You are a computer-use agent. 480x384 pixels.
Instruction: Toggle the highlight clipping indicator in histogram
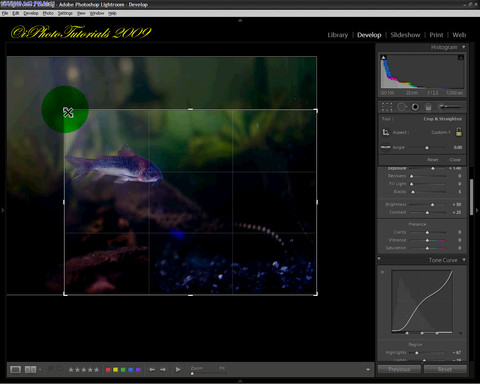coord(461,57)
